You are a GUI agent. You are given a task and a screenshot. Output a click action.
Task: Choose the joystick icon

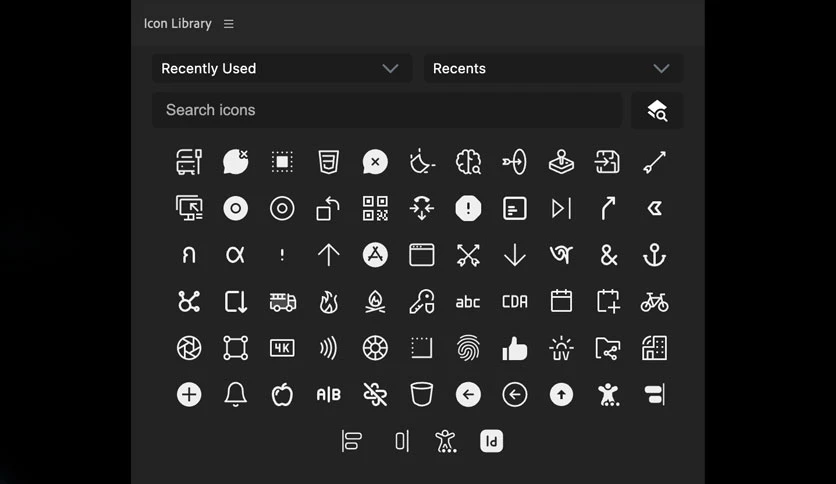(561, 162)
